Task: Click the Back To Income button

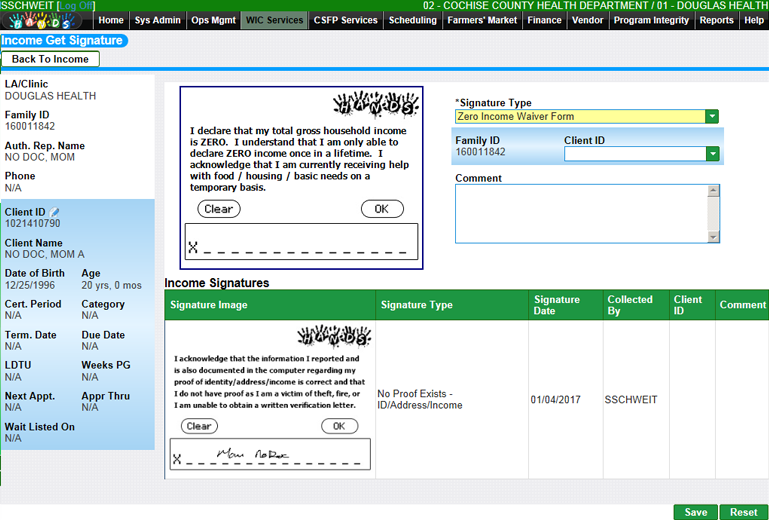Action: click(x=50, y=60)
